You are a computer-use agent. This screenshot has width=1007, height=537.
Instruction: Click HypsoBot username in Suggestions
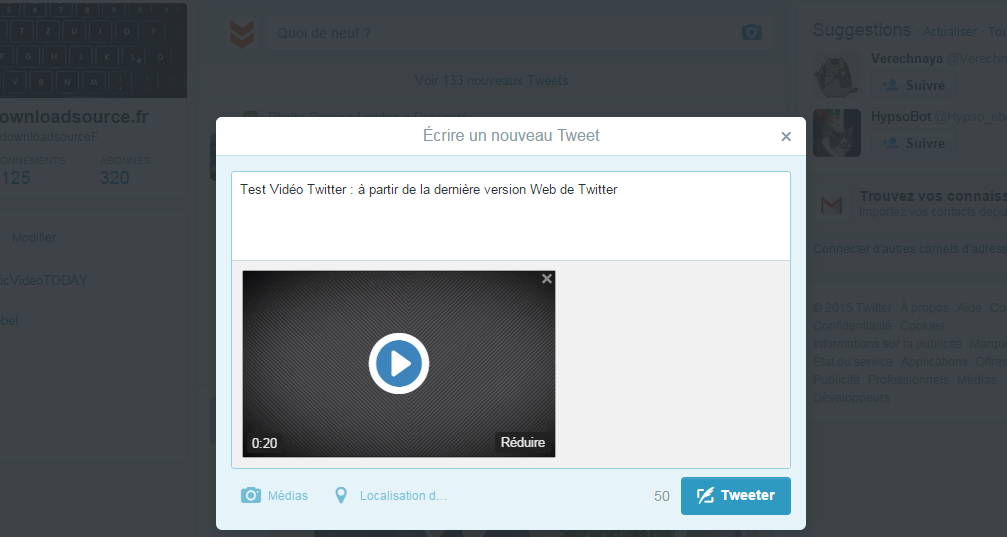click(902, 116)
